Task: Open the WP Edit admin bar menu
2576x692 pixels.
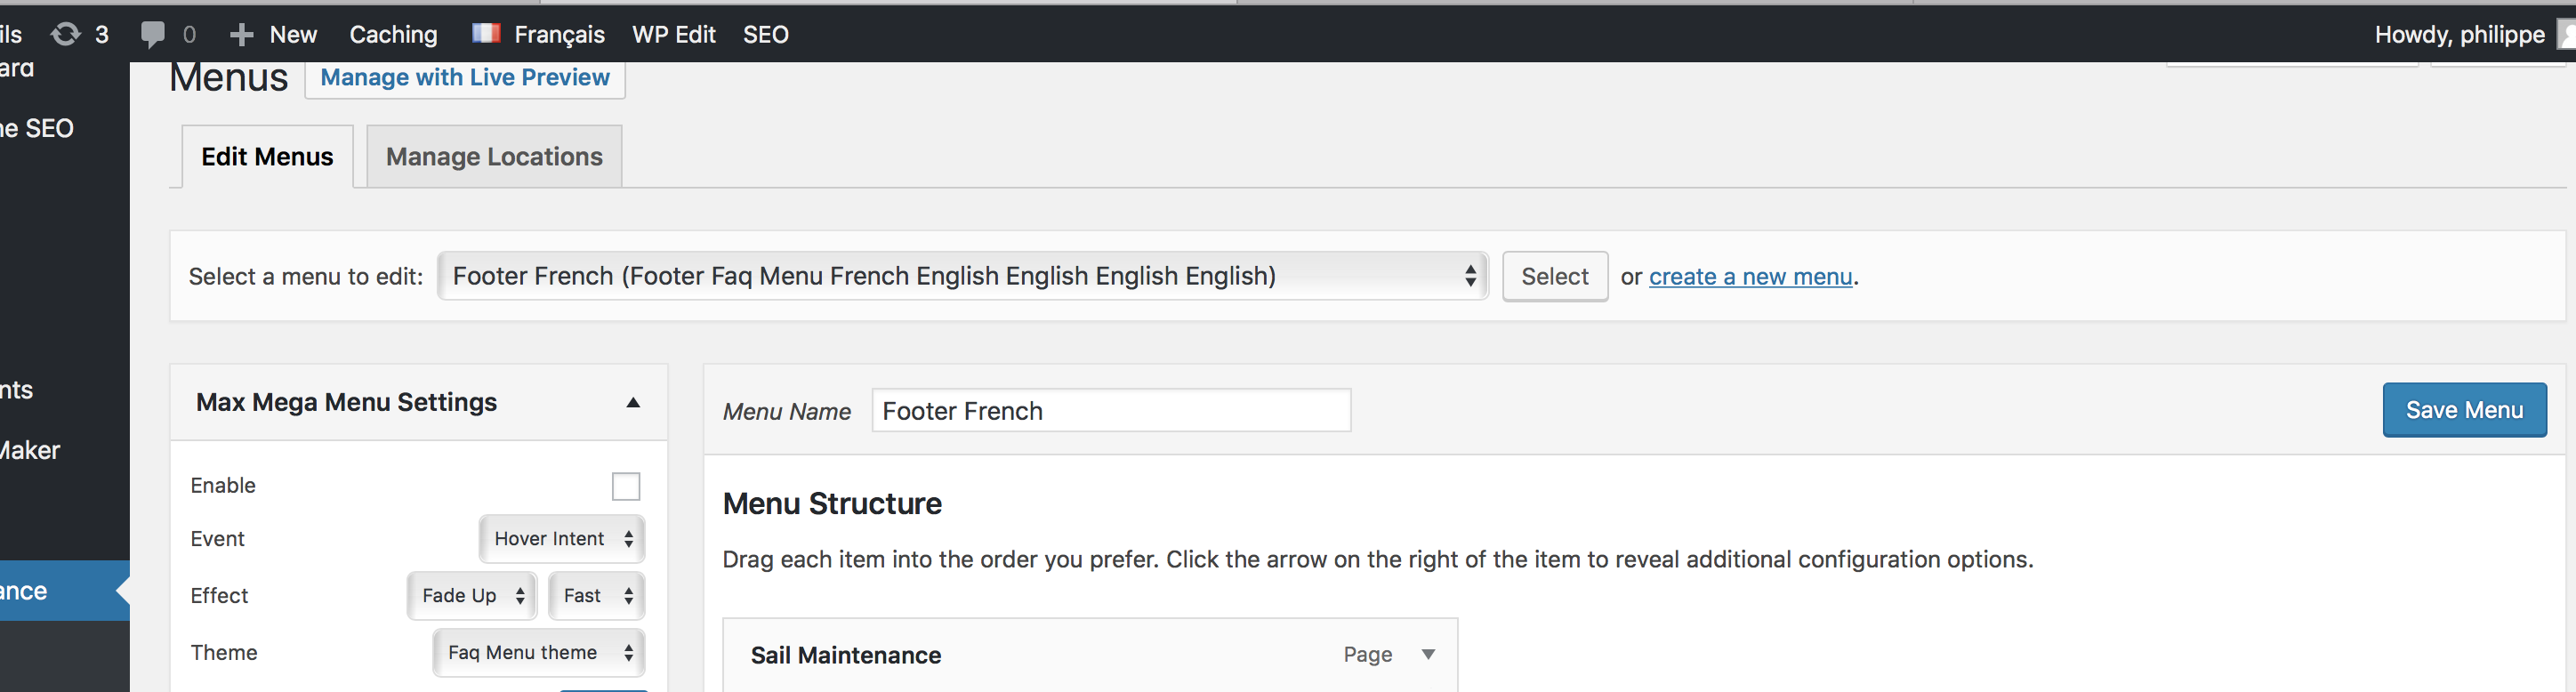Action: click(x=674, y=34)
